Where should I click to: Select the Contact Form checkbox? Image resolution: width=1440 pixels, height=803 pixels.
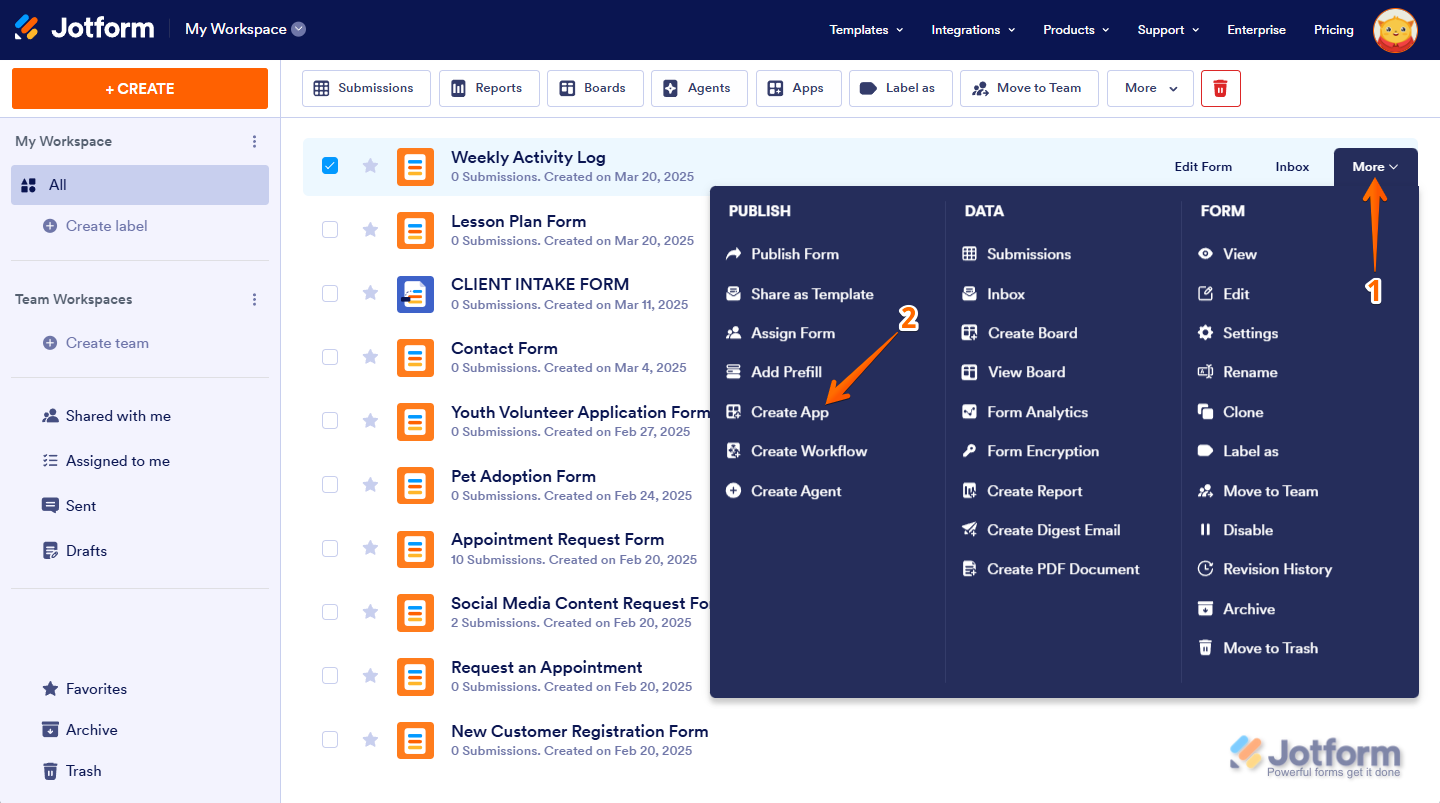pyautogui.click(x=330, y=357)
